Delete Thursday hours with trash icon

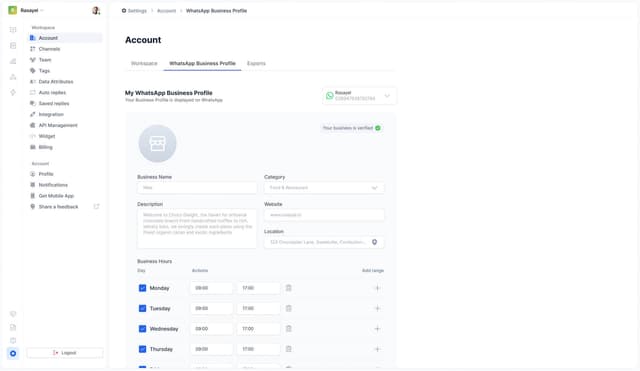[289, 349]
